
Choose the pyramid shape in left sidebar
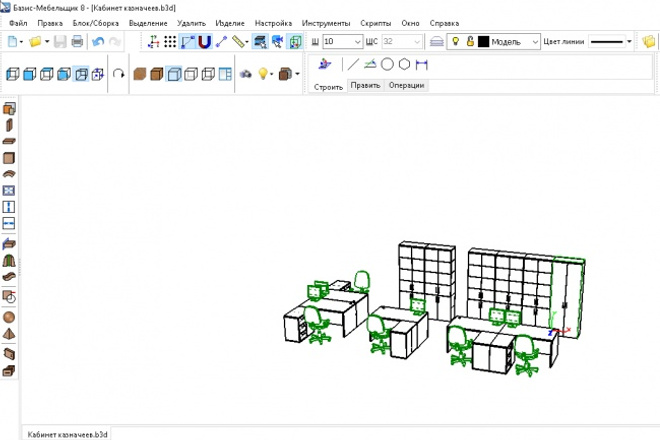point(9,334)
